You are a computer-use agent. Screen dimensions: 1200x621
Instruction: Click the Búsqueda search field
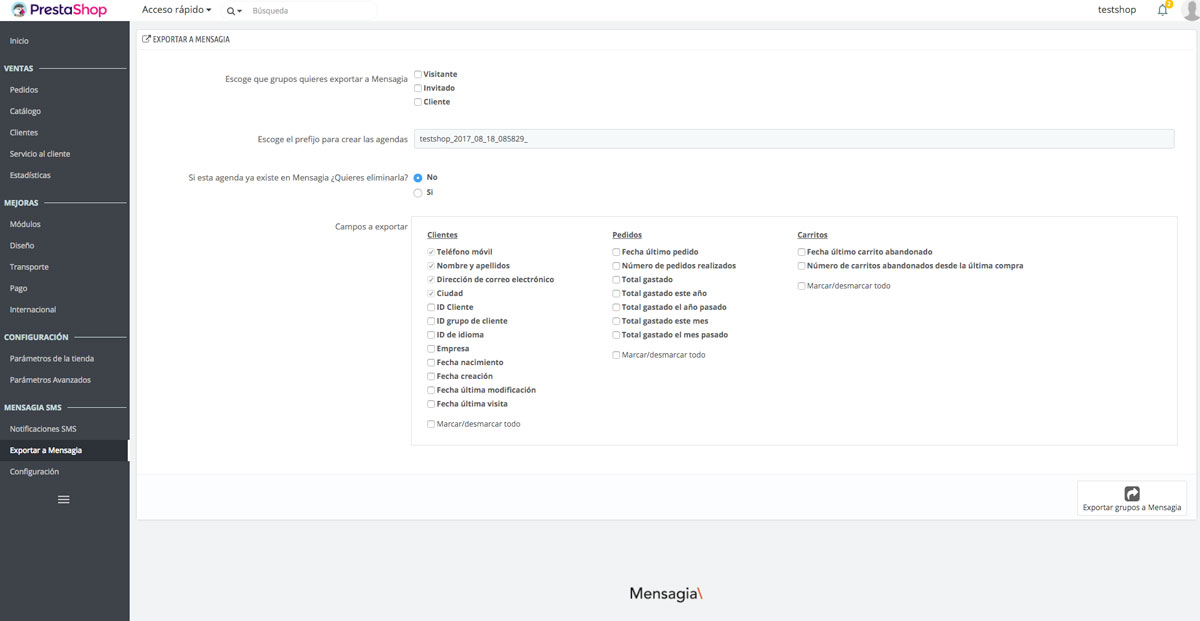pyautogui.click(x=310, y=11)
